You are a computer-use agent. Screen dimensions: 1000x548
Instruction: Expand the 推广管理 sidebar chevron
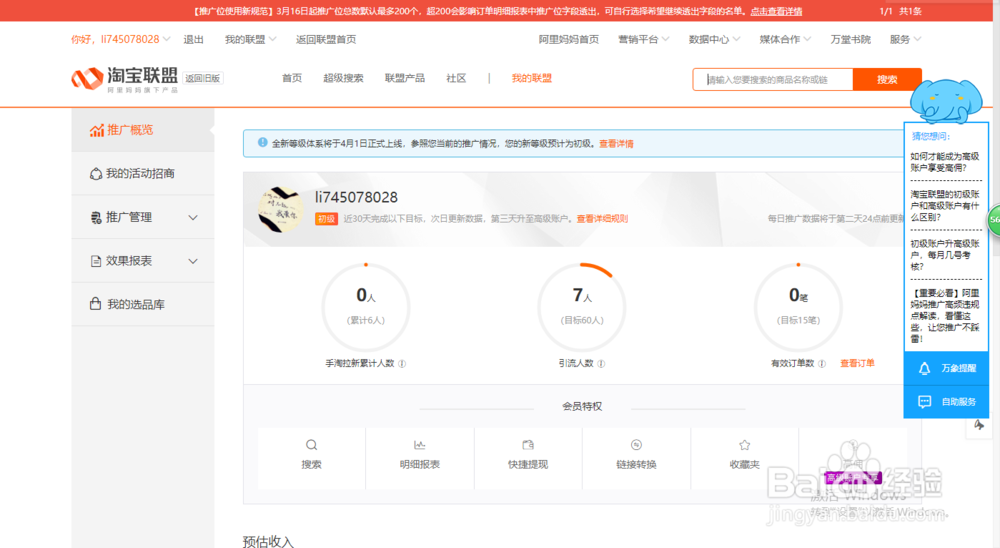click(193, 218)
